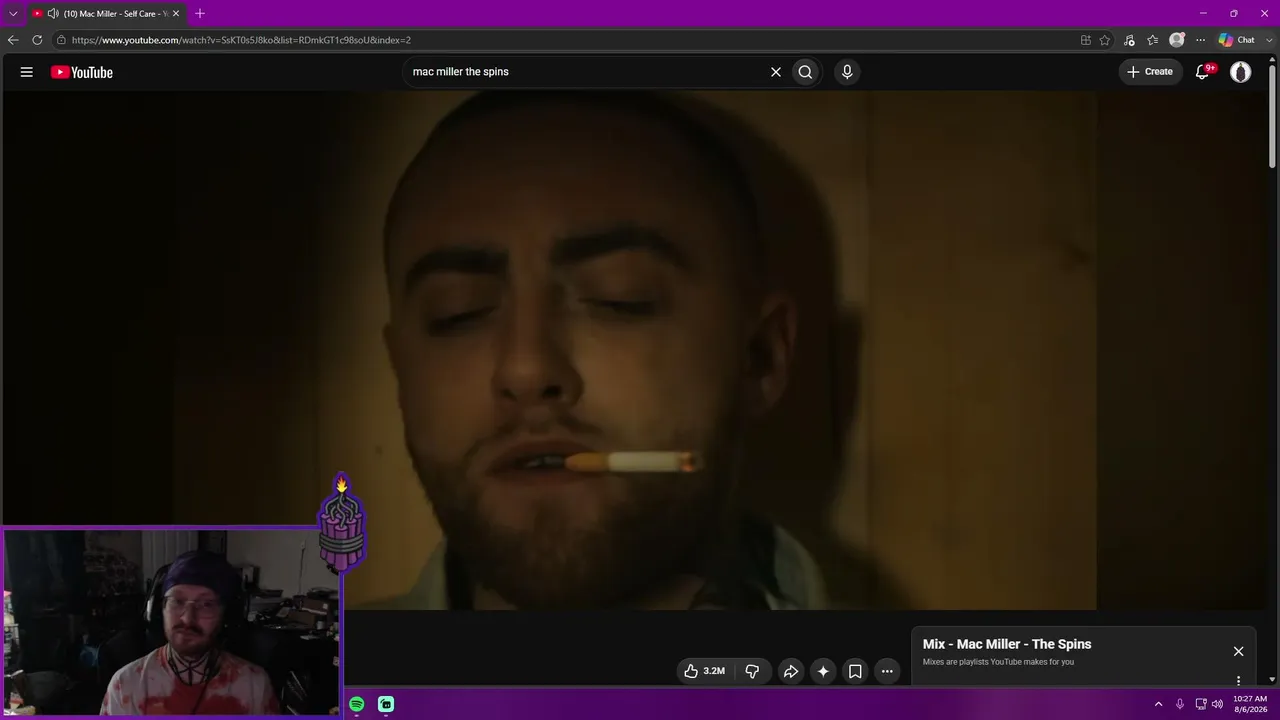Open the Copilot Chat button

click(x=1237, y=40)
